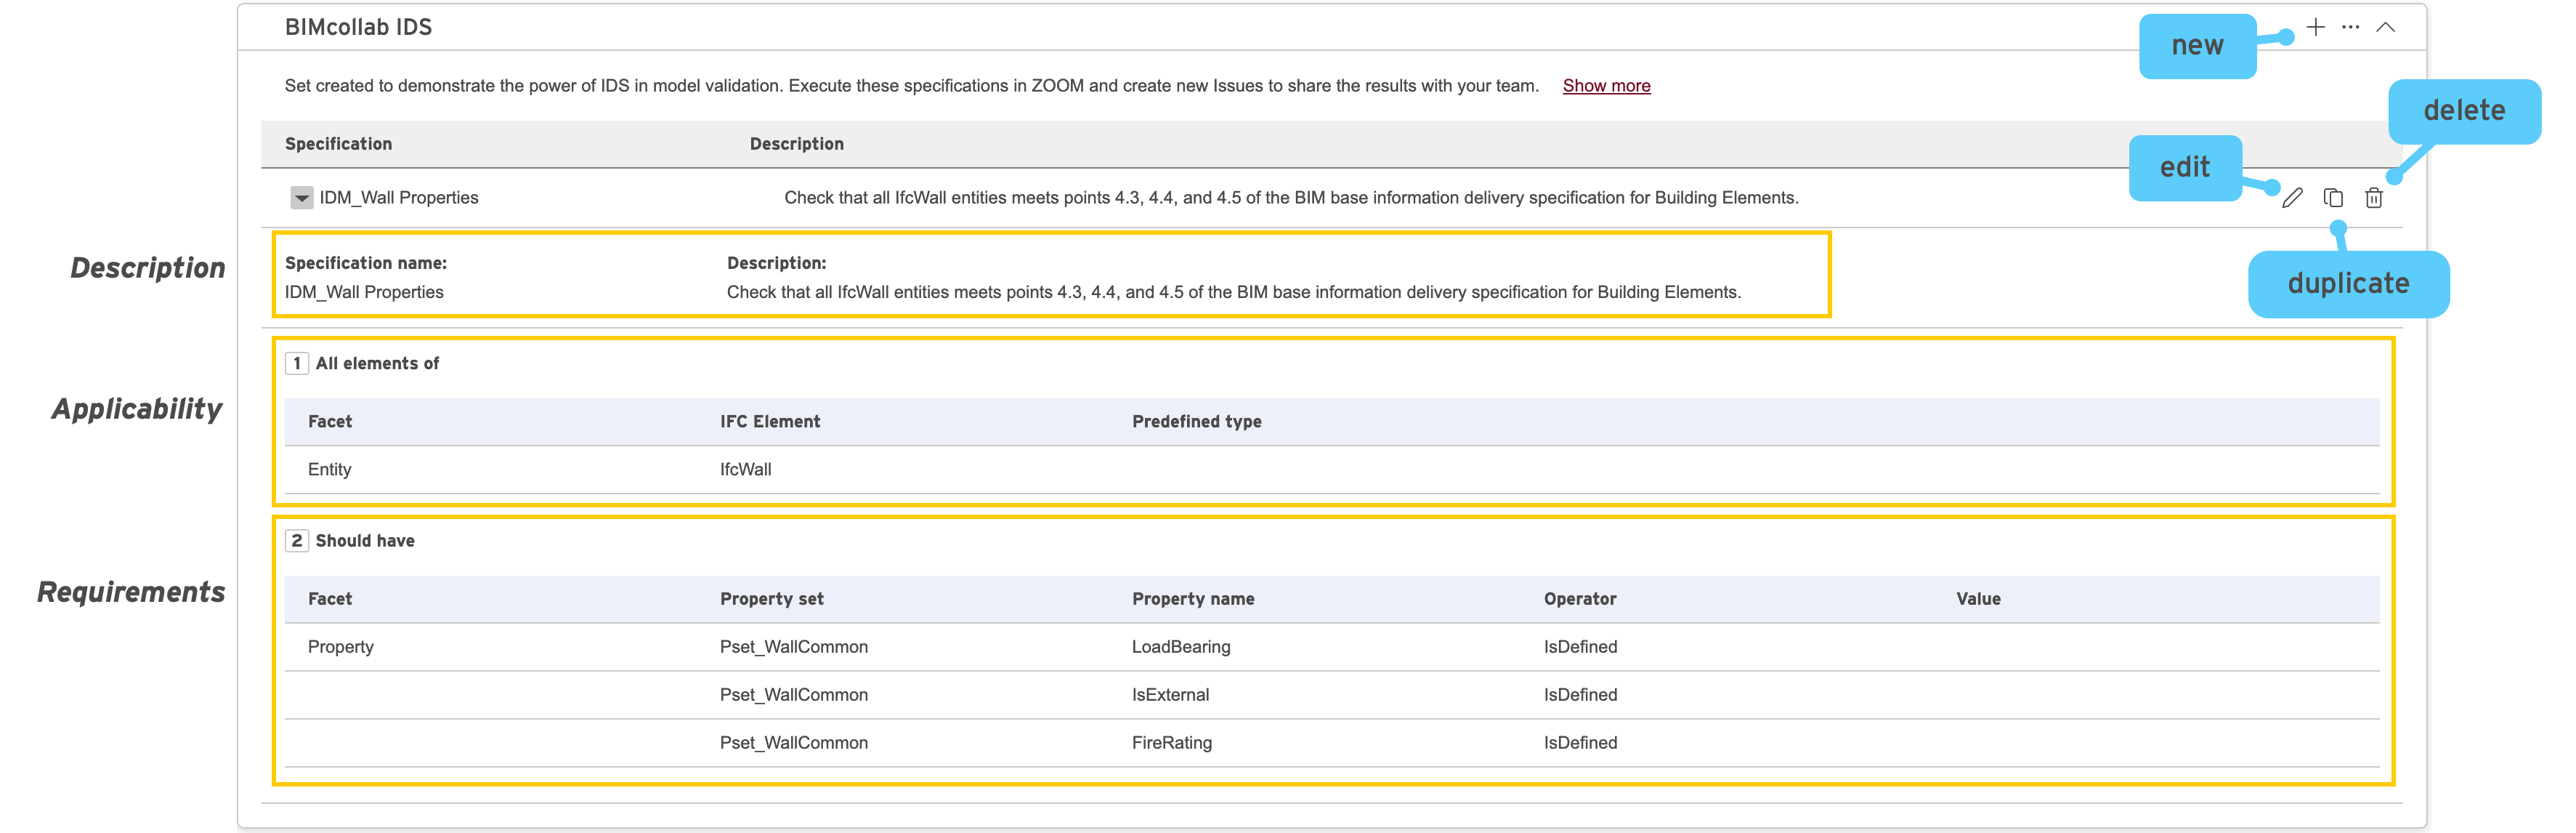The height and width of the screenshot is (833, 2576).
Task: Click the set description text about ZOOM
Action: [911, 86]
